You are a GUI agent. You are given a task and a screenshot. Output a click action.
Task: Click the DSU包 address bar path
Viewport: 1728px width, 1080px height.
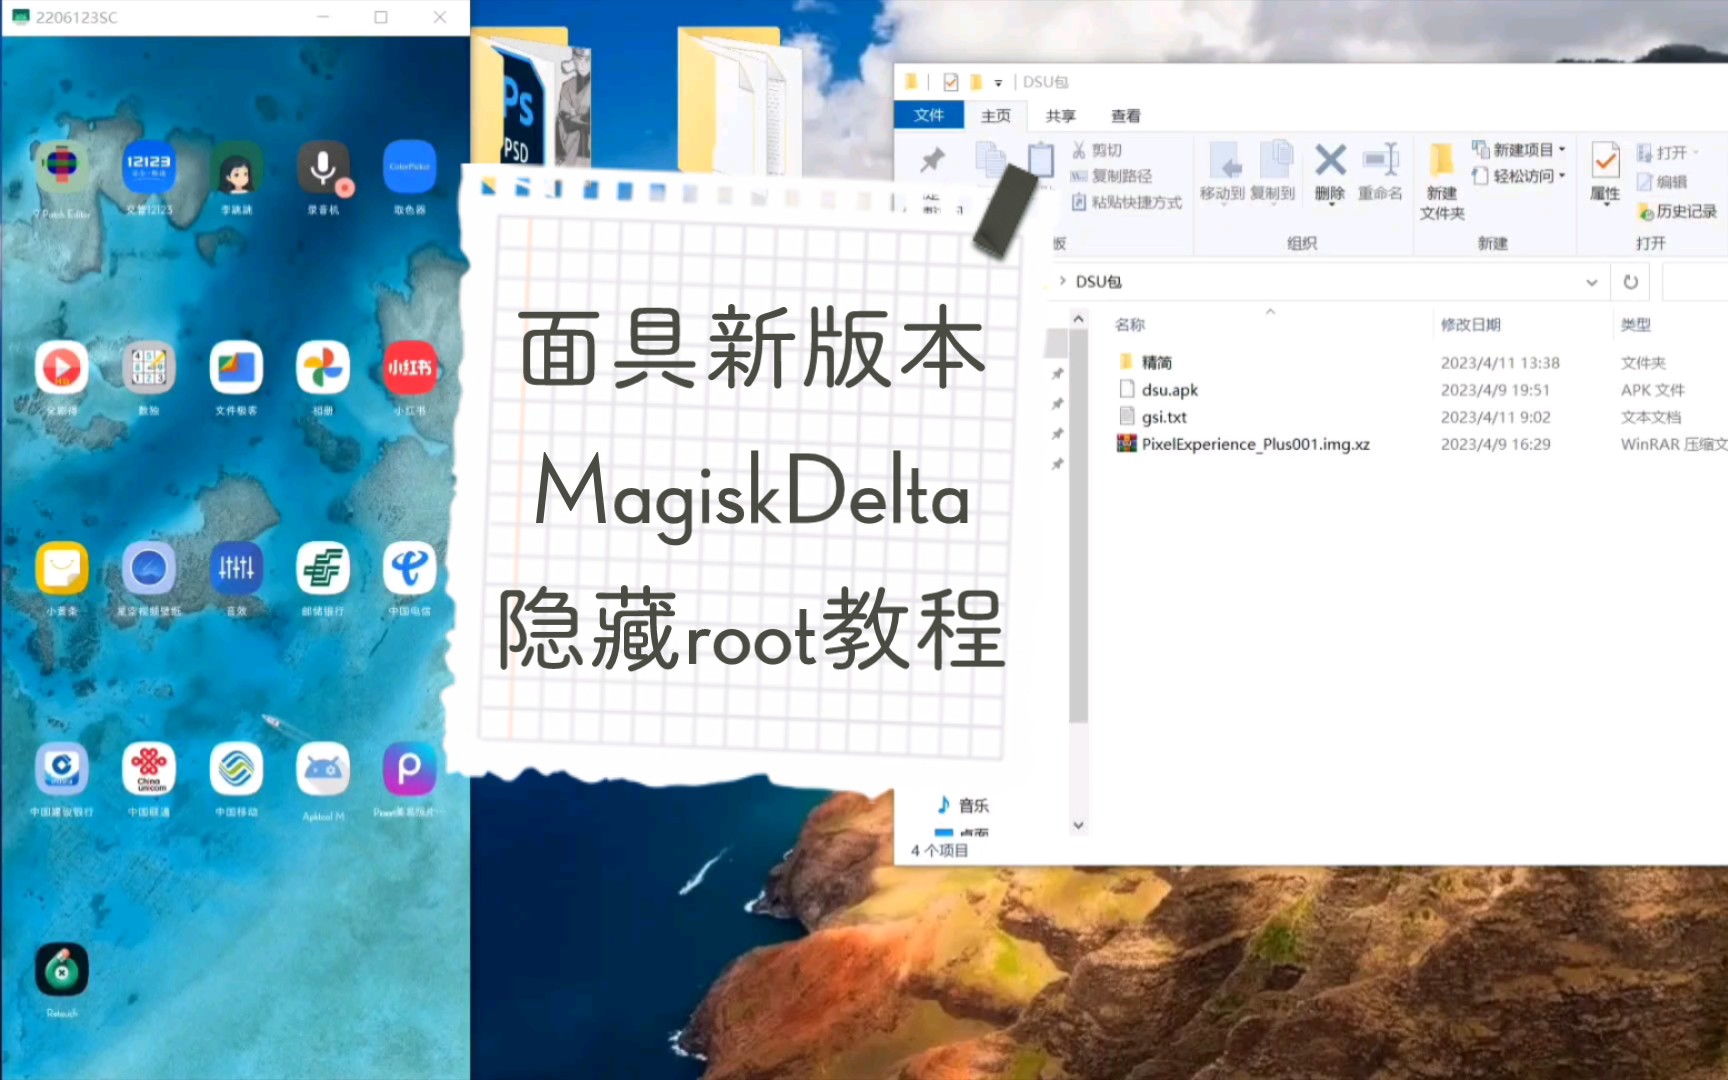point(1098,282)
